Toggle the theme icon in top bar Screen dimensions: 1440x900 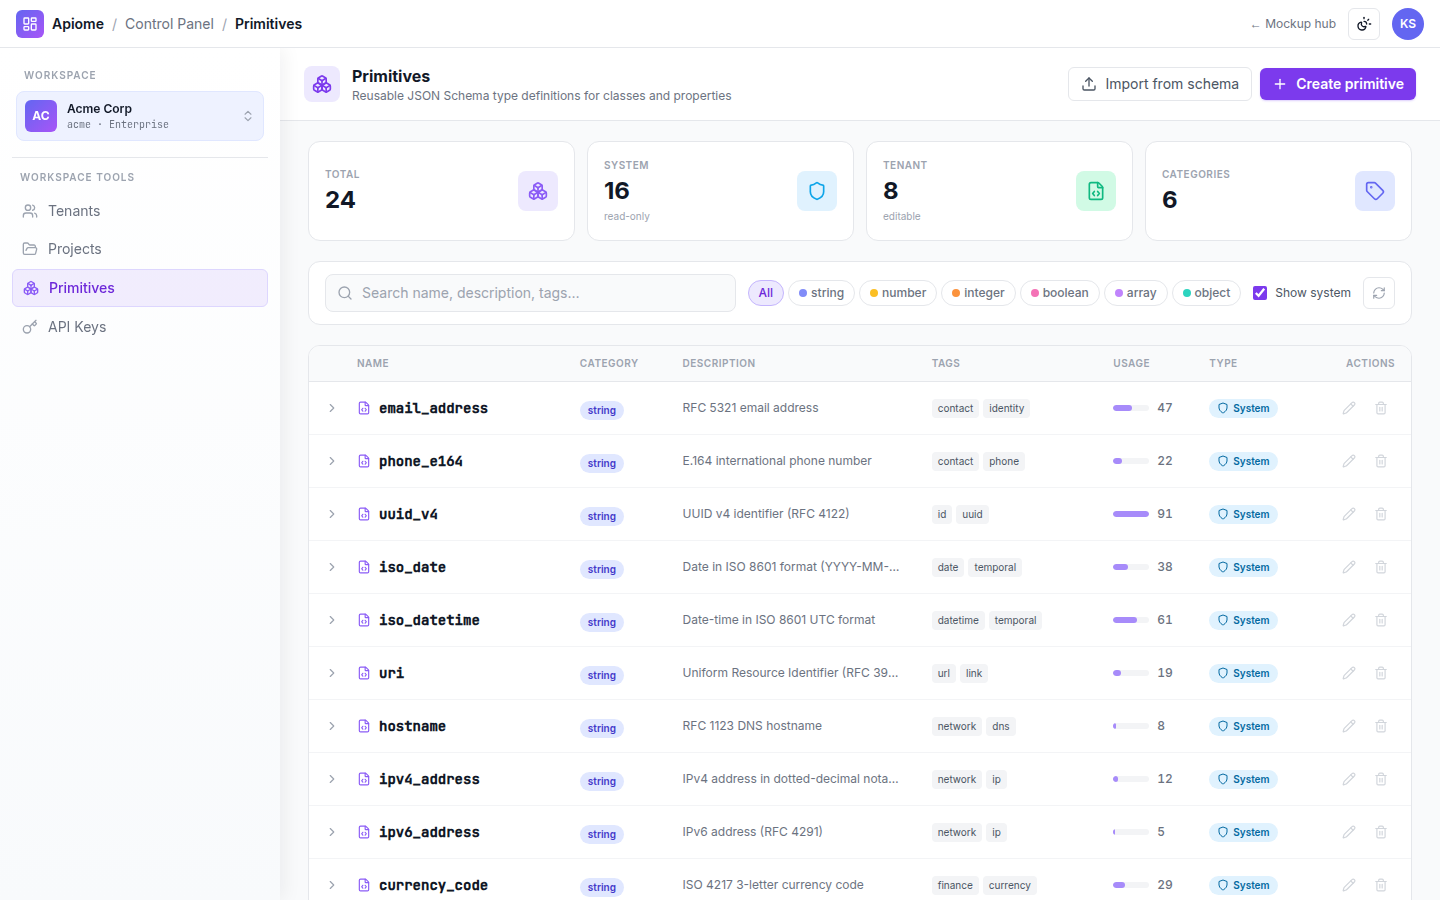1364,24
